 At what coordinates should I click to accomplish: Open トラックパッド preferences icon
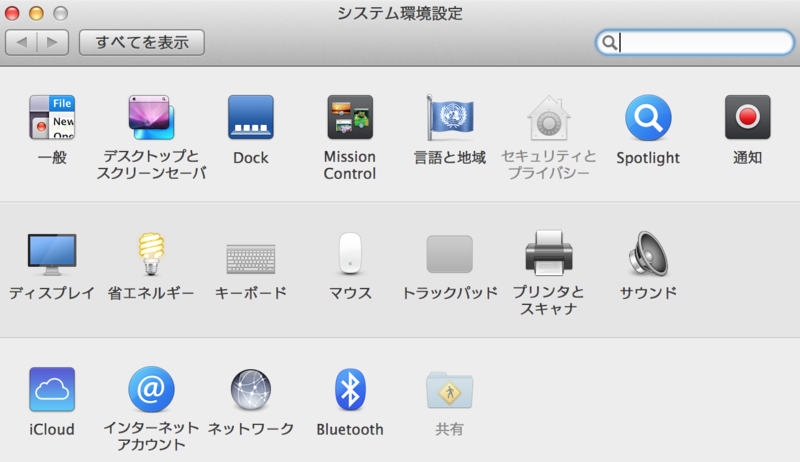pos(449,254)
